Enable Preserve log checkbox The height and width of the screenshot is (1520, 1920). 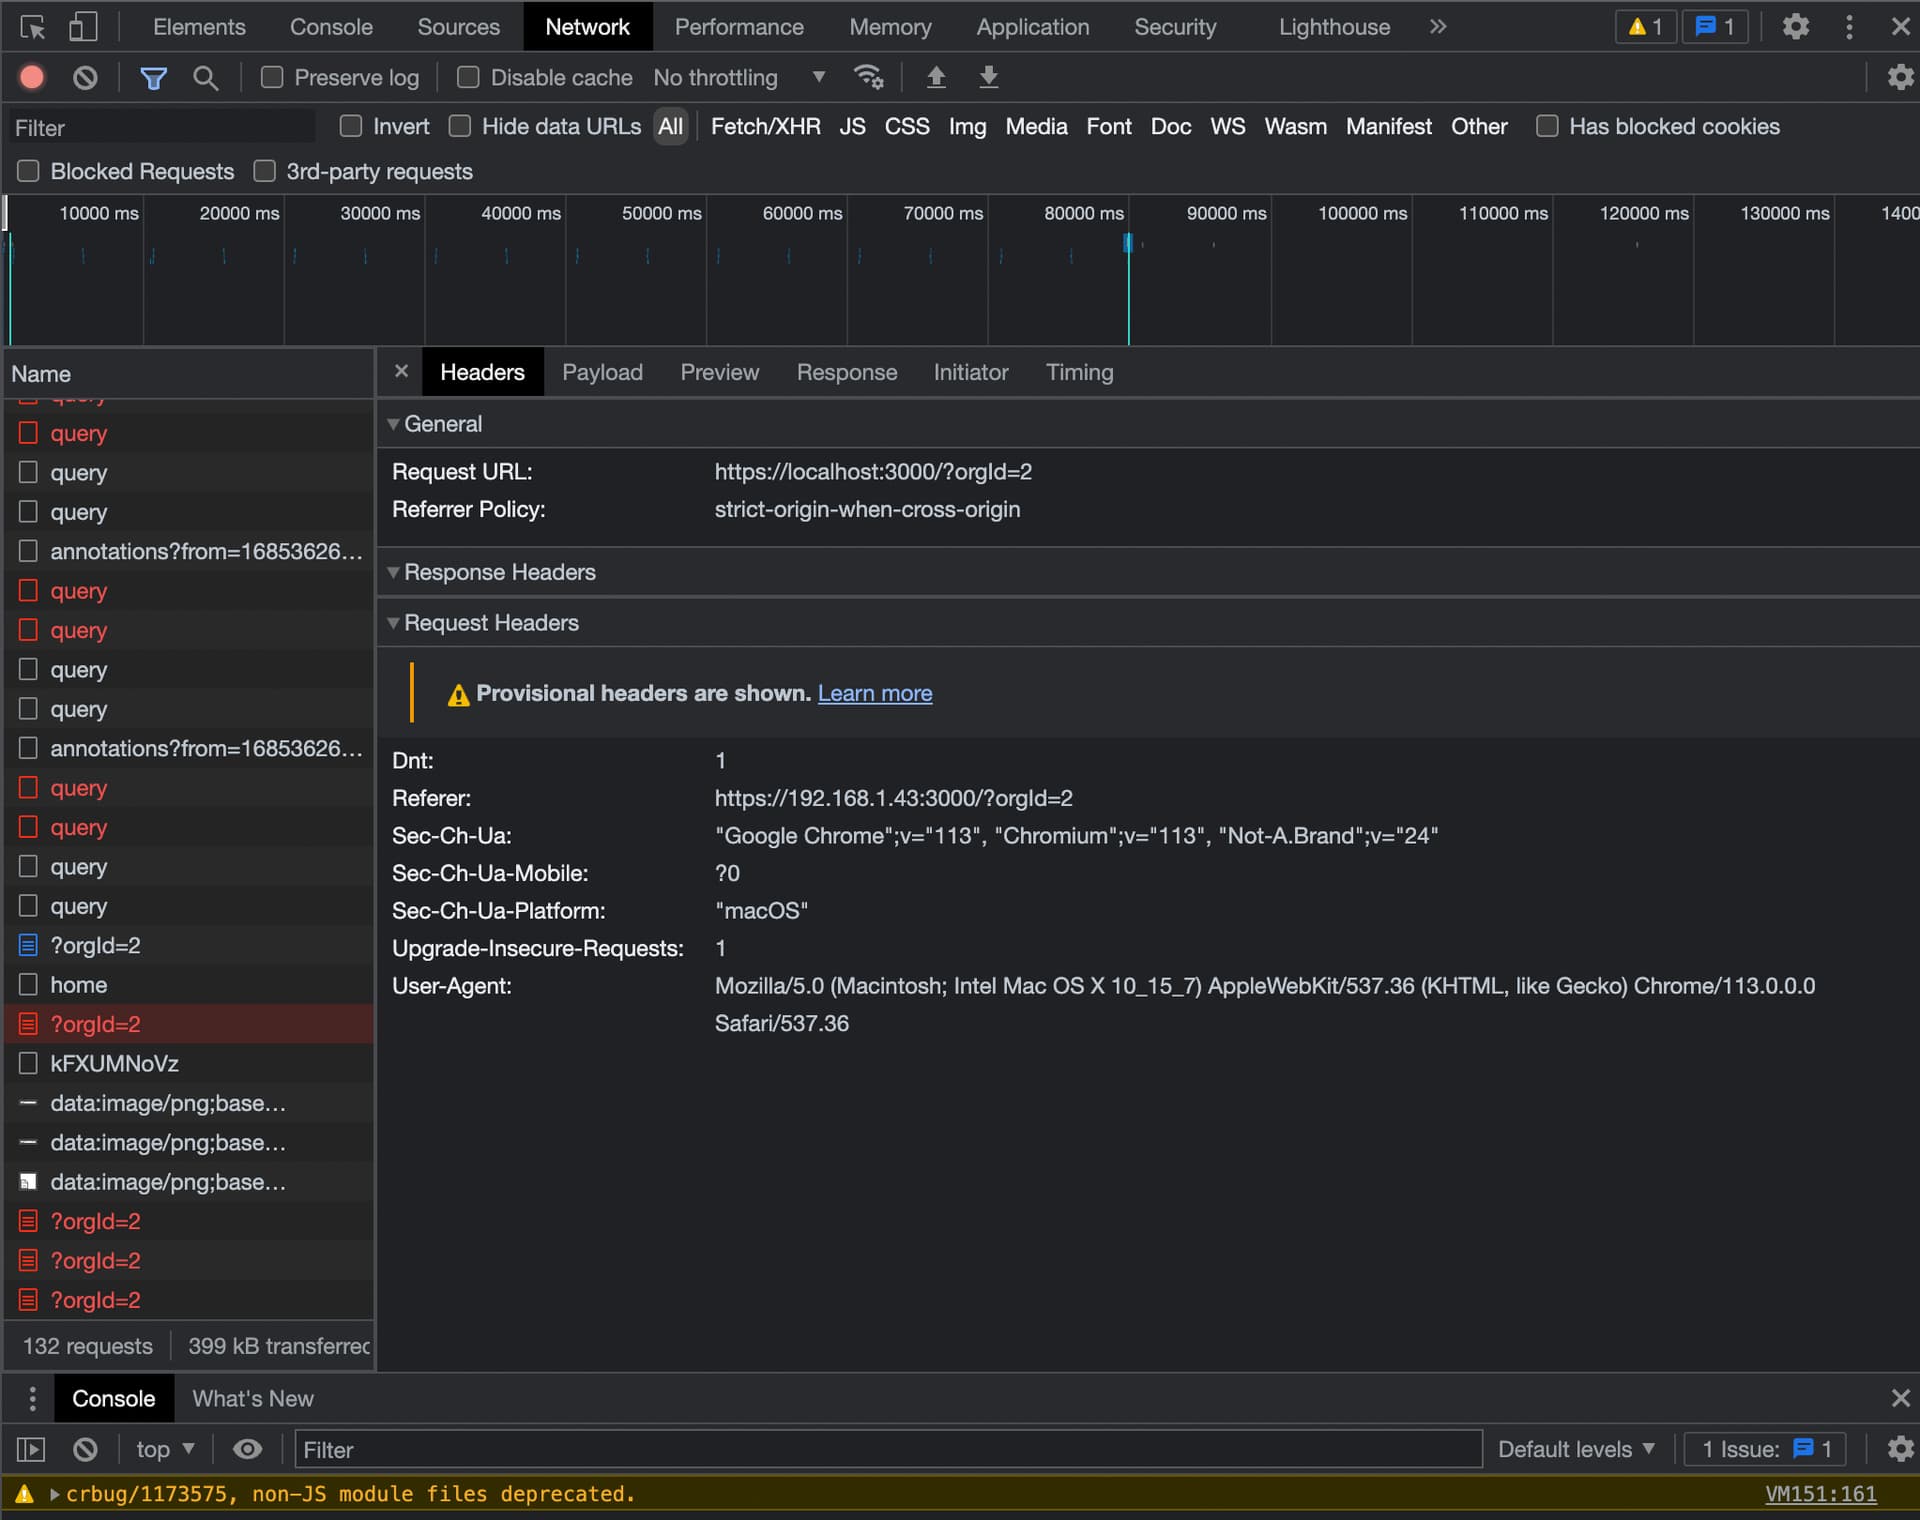(272, 77)
